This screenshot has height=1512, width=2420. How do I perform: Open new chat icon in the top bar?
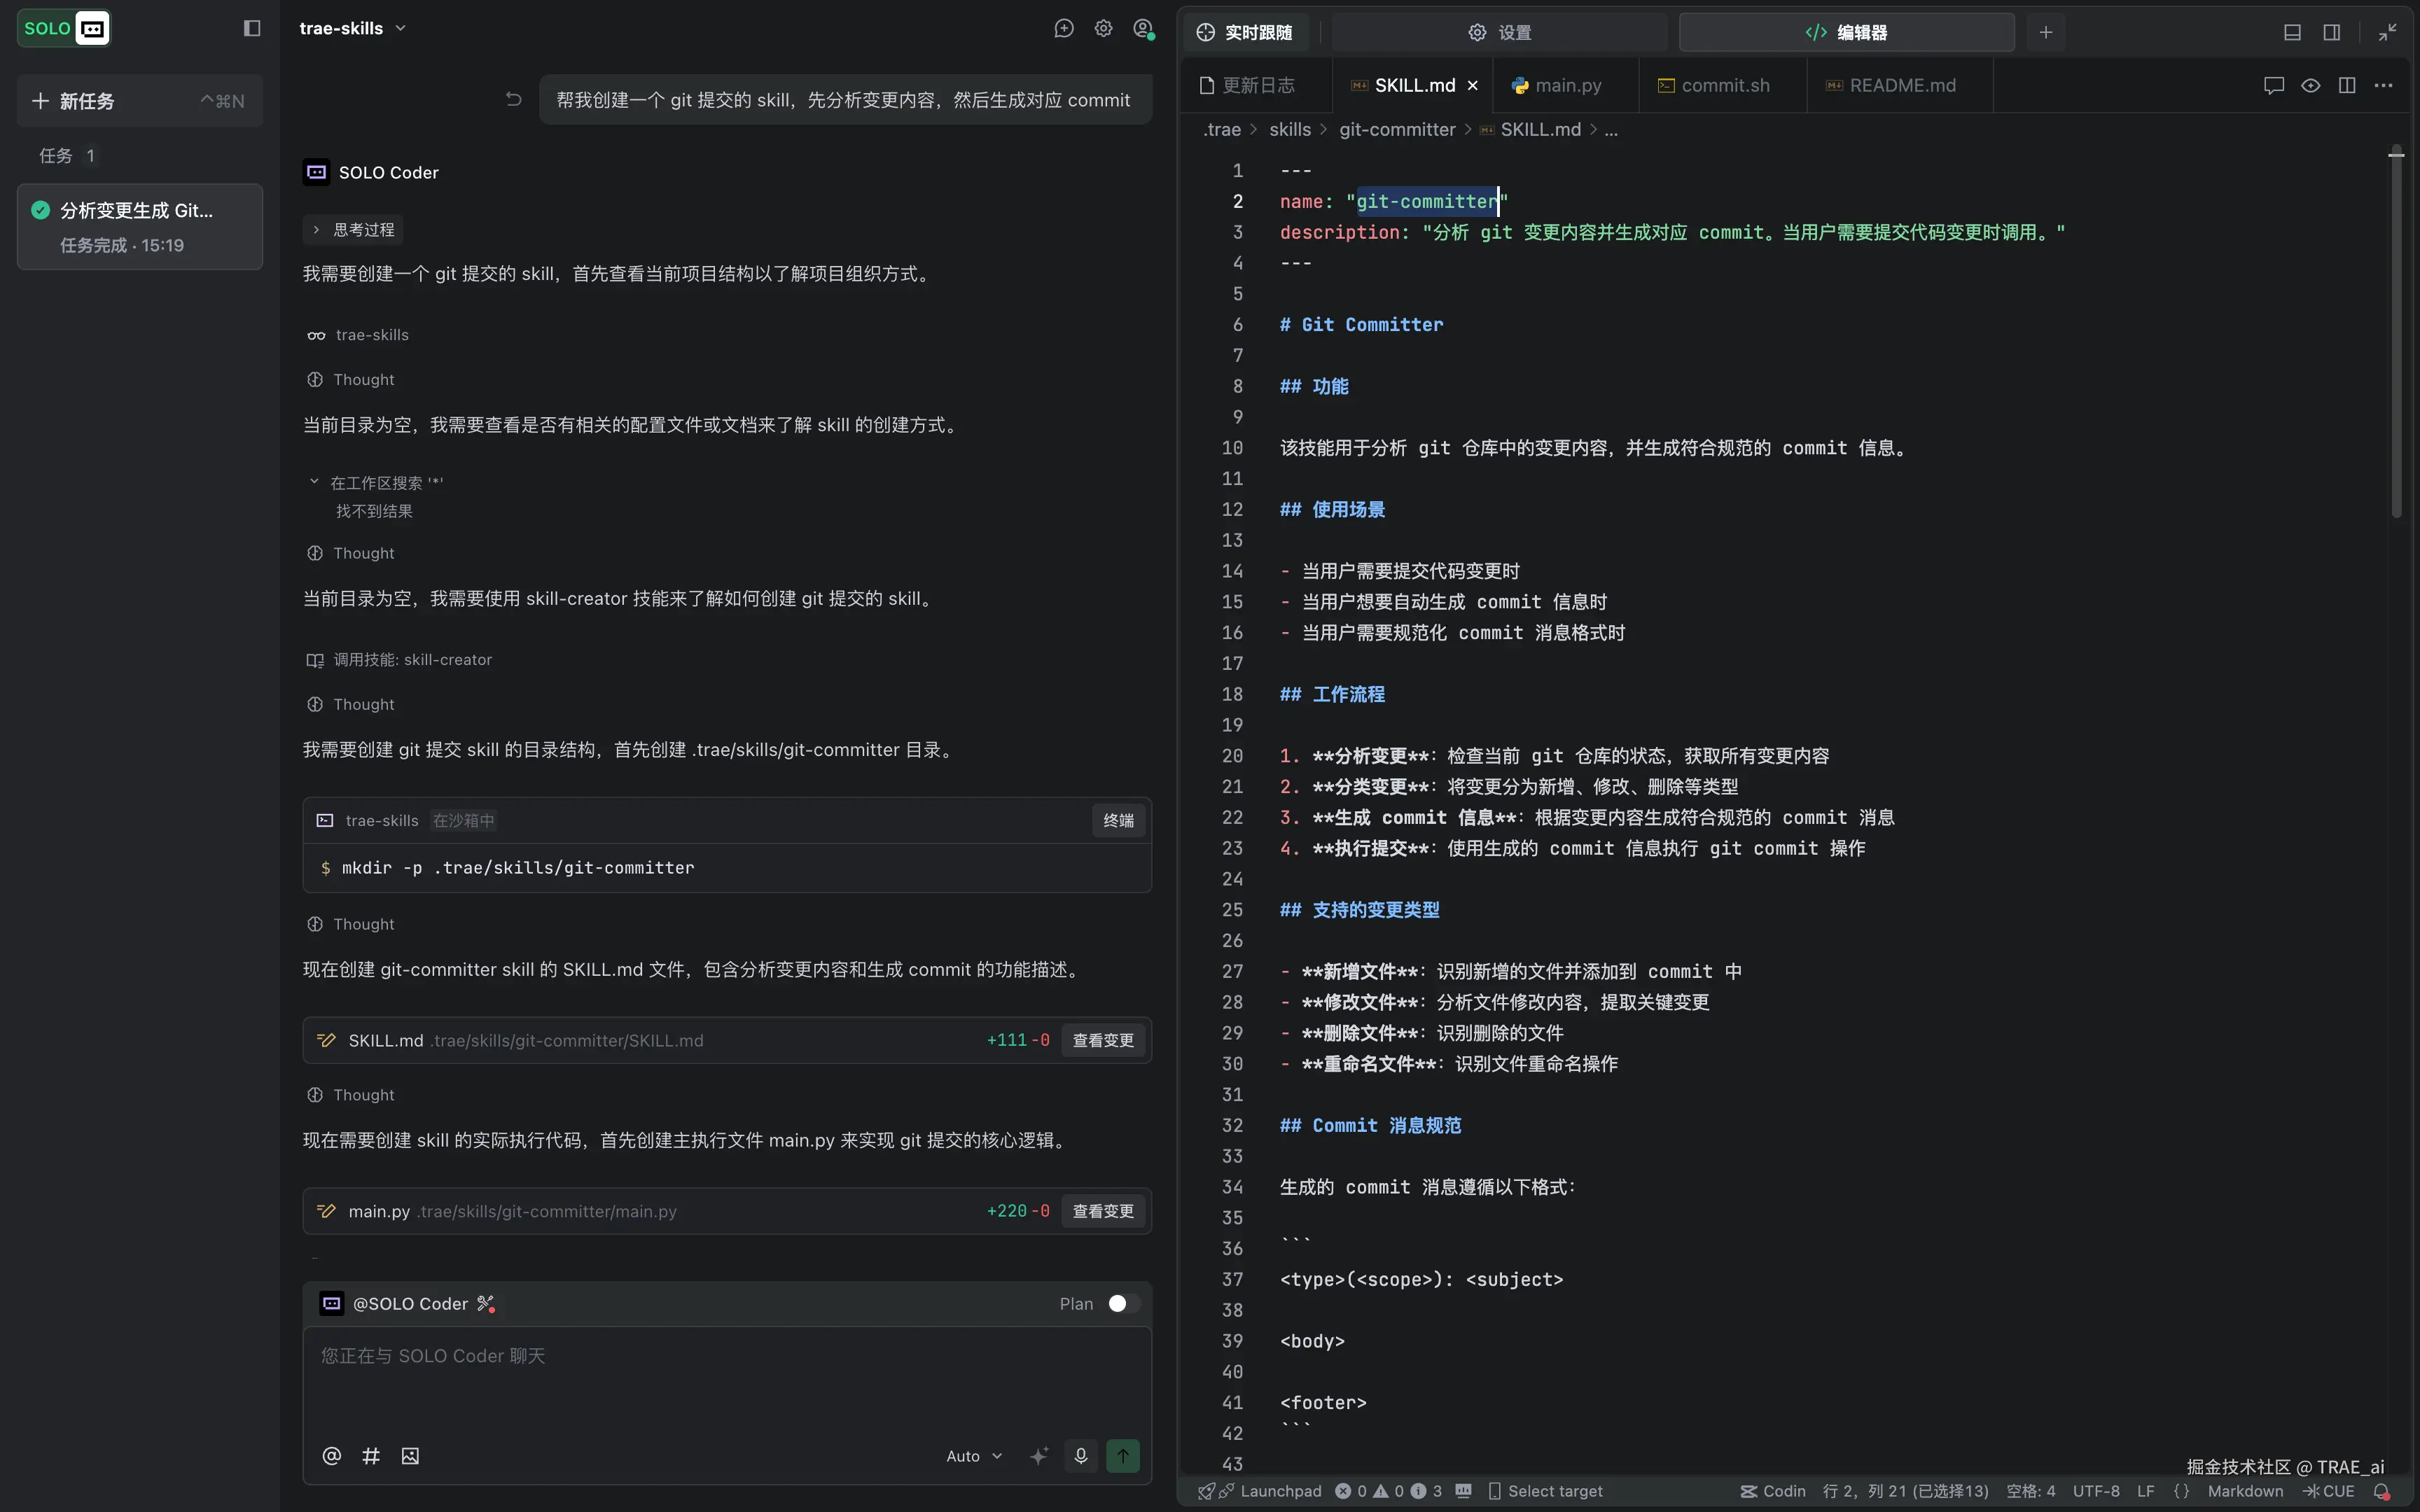pos(1064,28)
